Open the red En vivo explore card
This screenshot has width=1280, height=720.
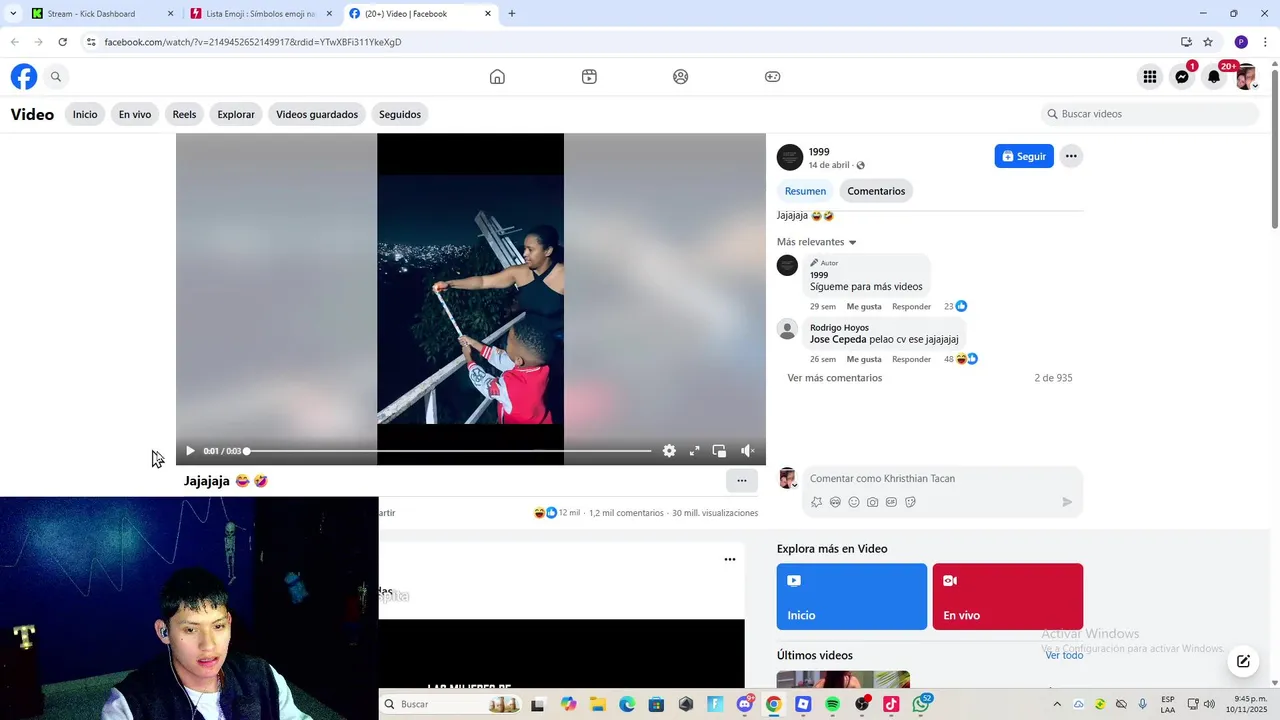pyautogui.click(x=1008, y=597)
